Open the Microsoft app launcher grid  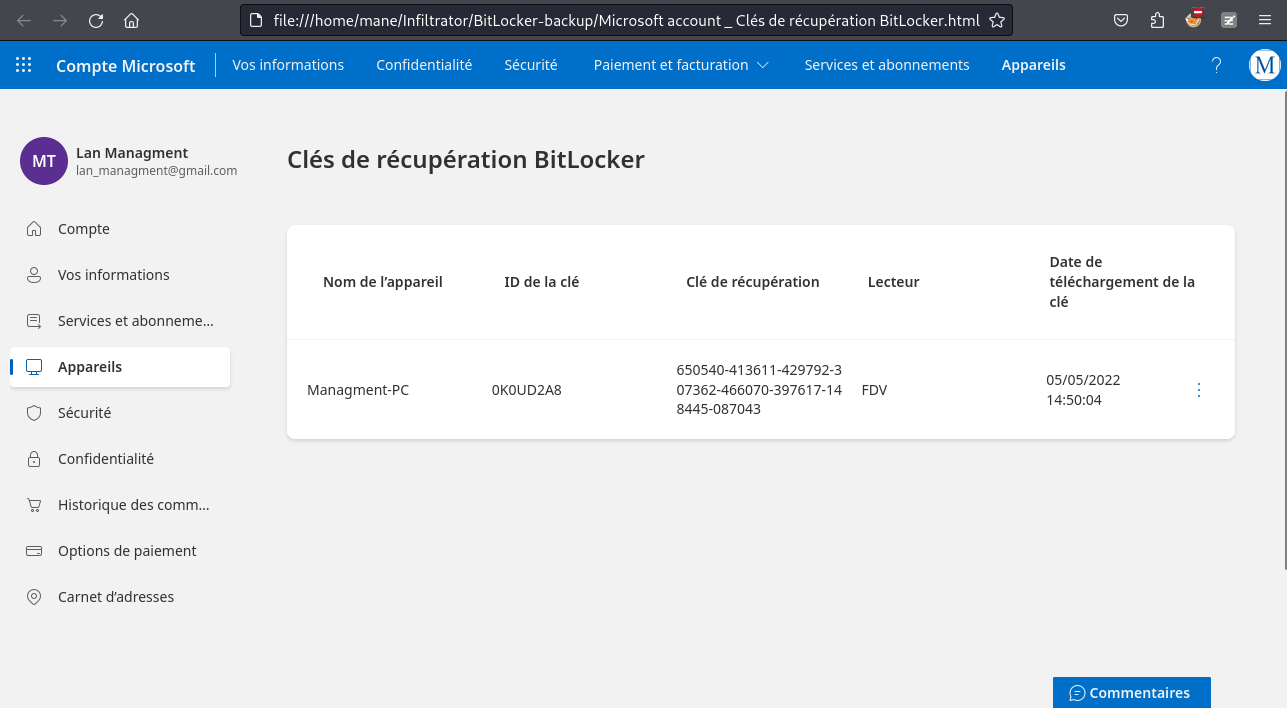tap(24, 65)
